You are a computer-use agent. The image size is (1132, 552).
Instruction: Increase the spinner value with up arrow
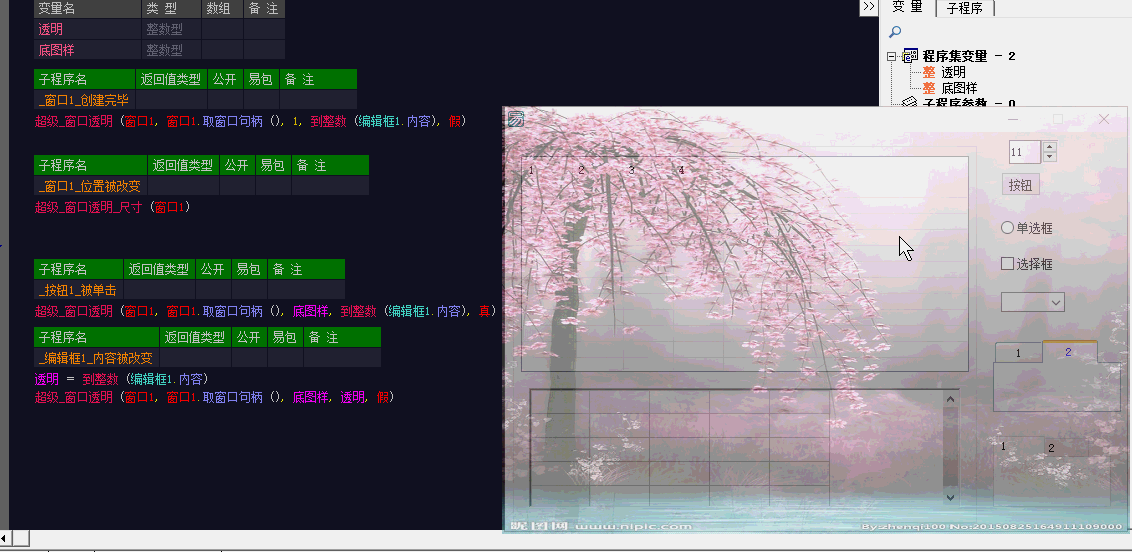pyautogui.click(x=1049, y=147)
